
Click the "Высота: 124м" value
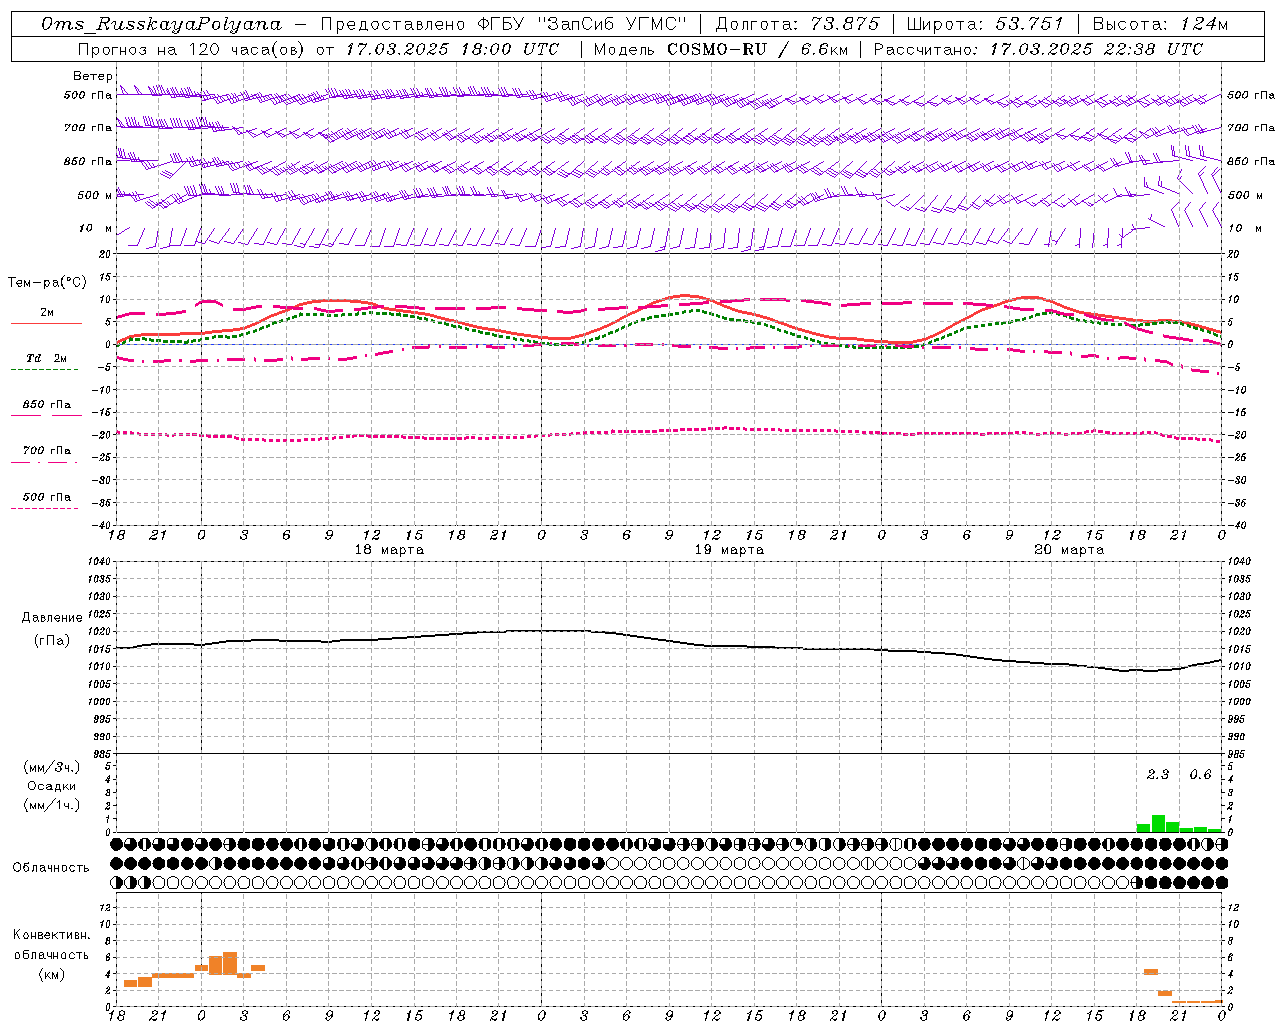click(1160, 24)
